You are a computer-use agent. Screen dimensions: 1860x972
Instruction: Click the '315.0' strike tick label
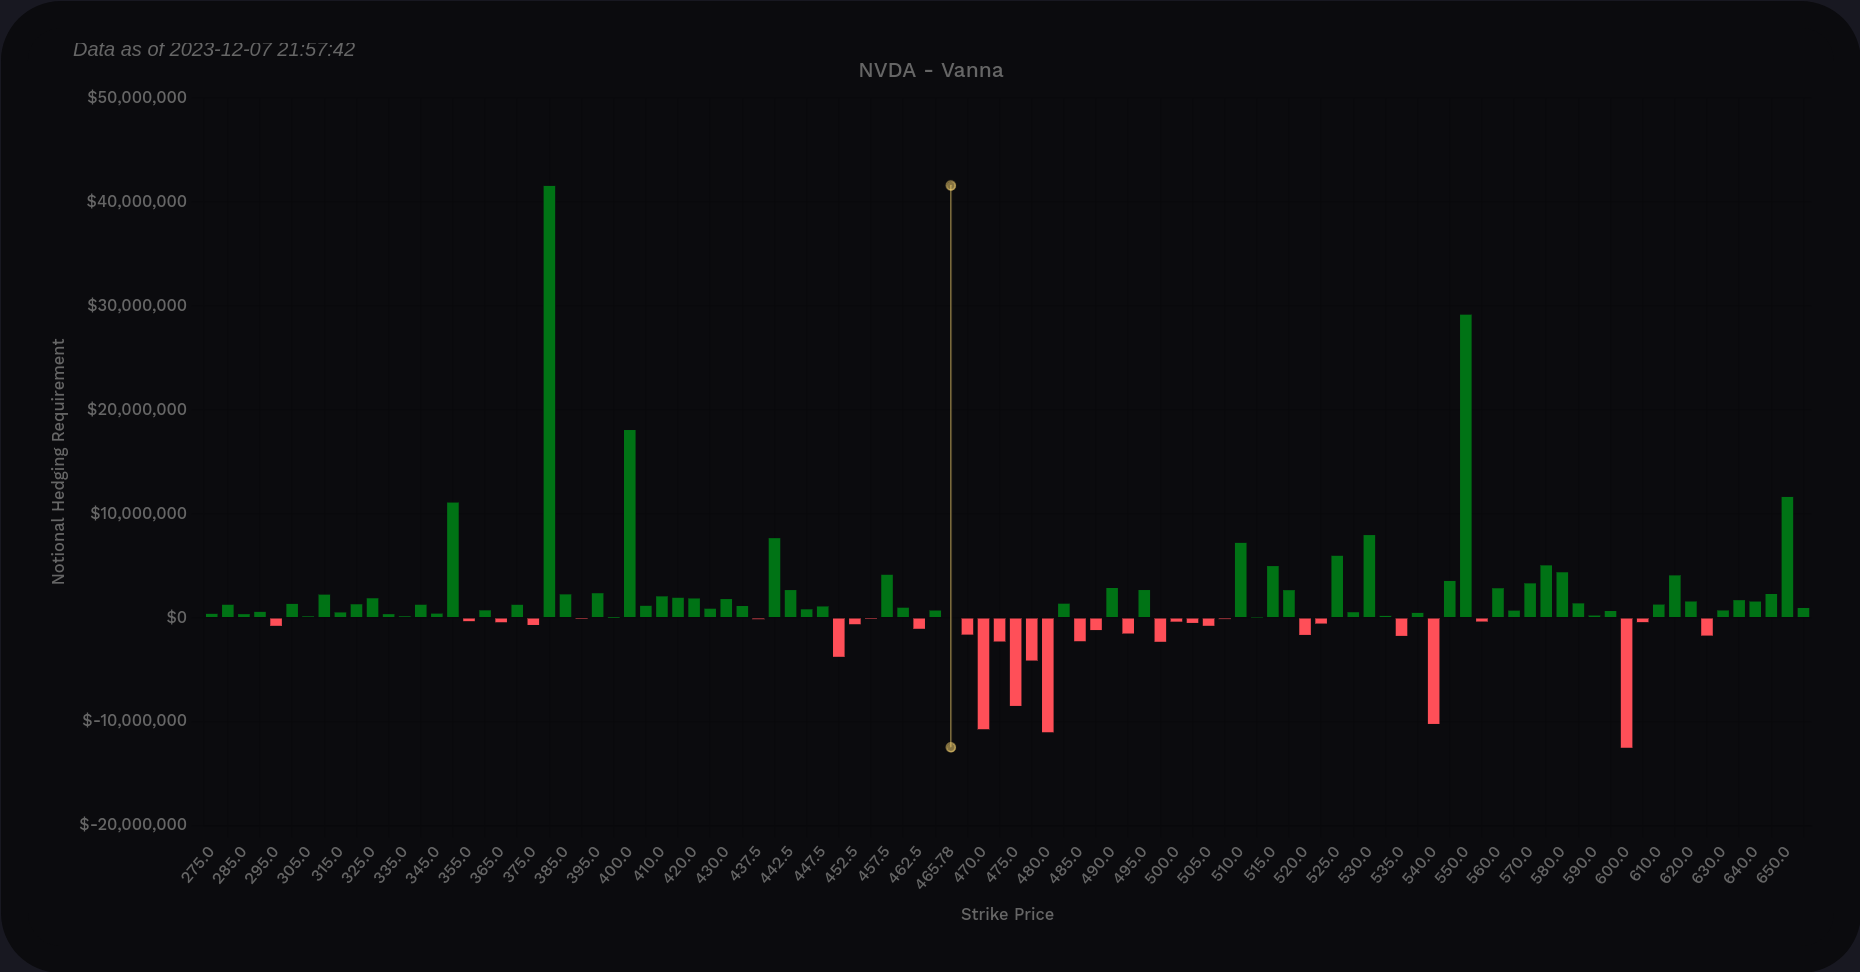[326, 865]
